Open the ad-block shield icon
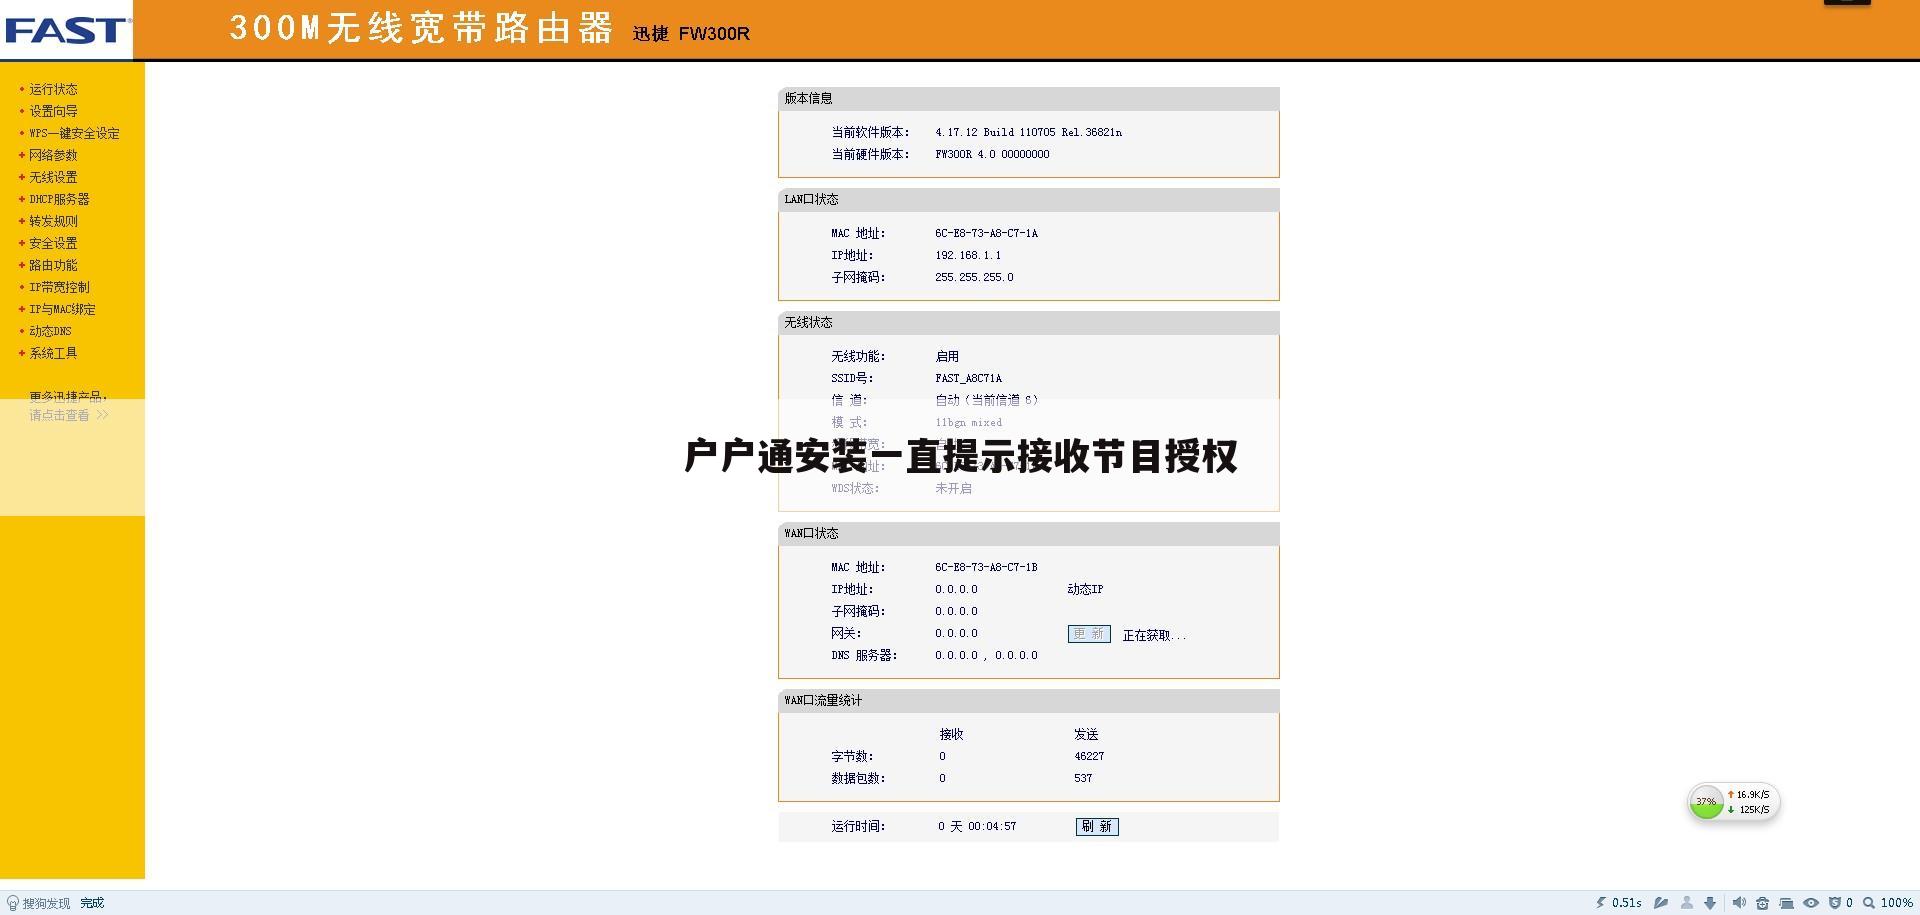Viewport: 1920px width, 915px height. click(1835, 902)
